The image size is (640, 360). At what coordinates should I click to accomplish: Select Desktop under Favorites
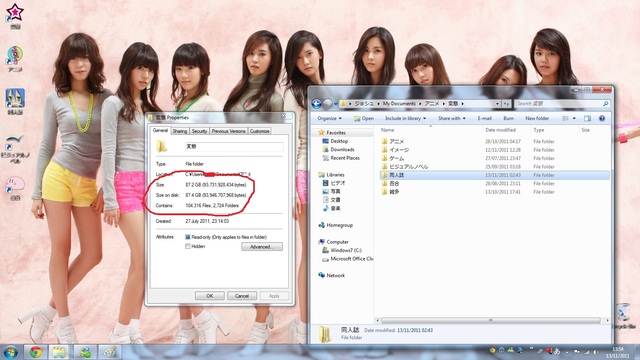[x=339, y=141]
